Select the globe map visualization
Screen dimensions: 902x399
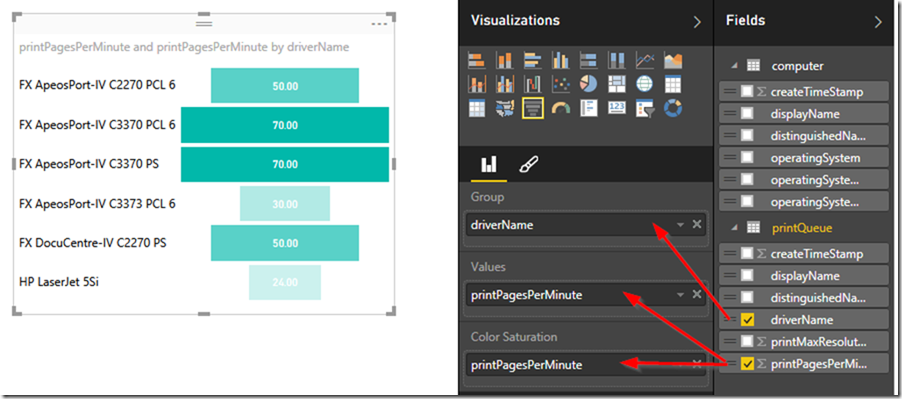644,84
